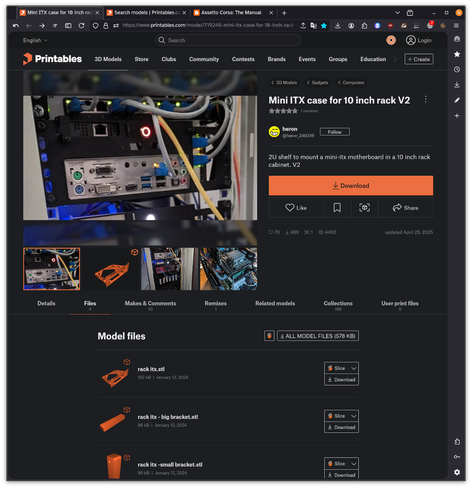The height and width of the screenshot is (488, 472).
Task: Open the User print files tab
Action: point(400,303)
